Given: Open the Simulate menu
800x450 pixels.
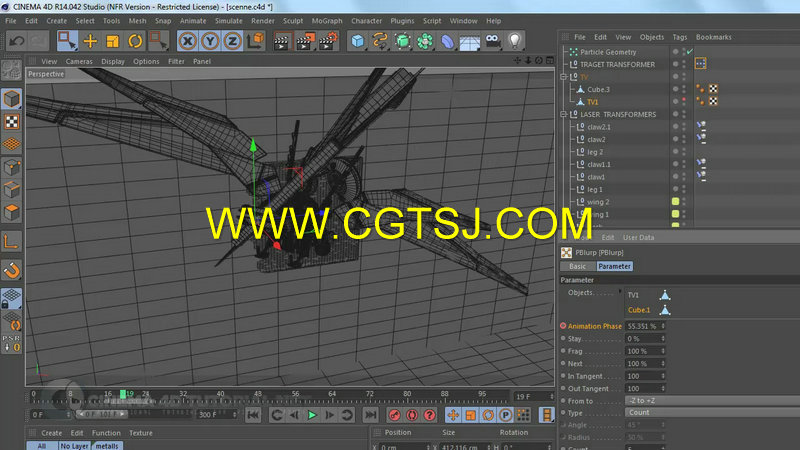Looking at the screenshot, I should [229, 21].
